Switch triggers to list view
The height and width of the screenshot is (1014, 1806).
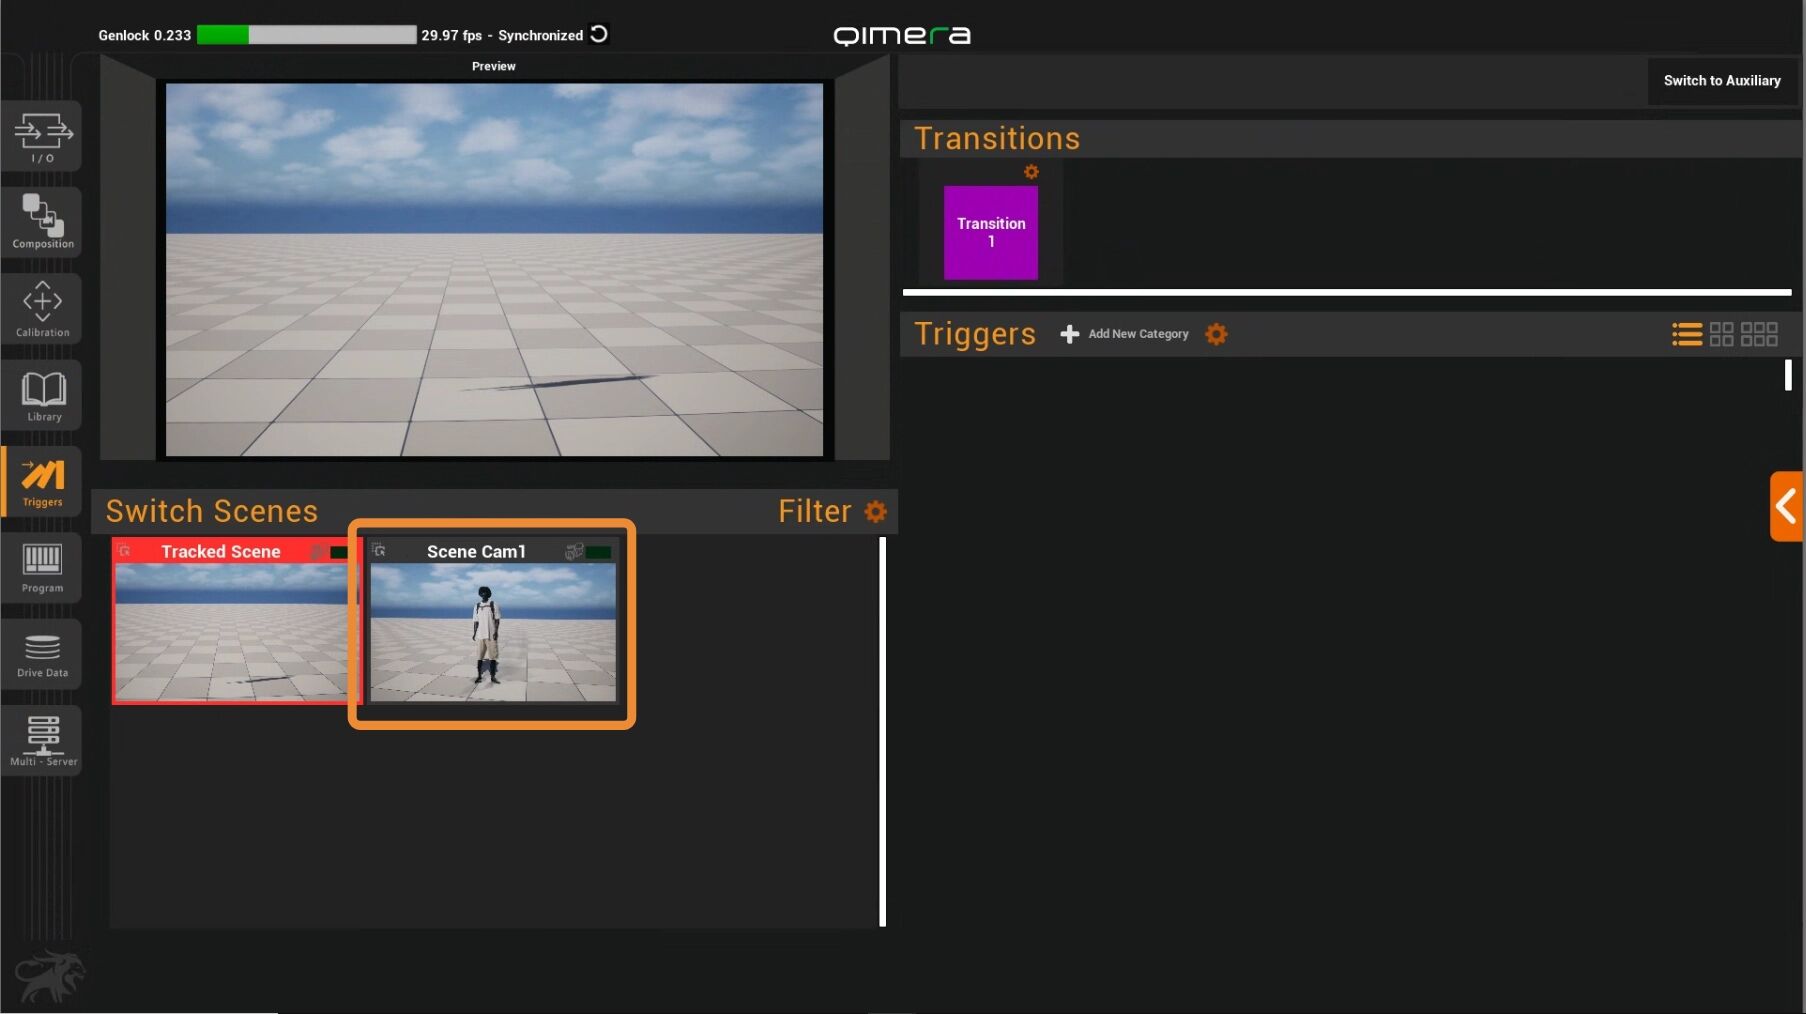(x=1686, y=334)
